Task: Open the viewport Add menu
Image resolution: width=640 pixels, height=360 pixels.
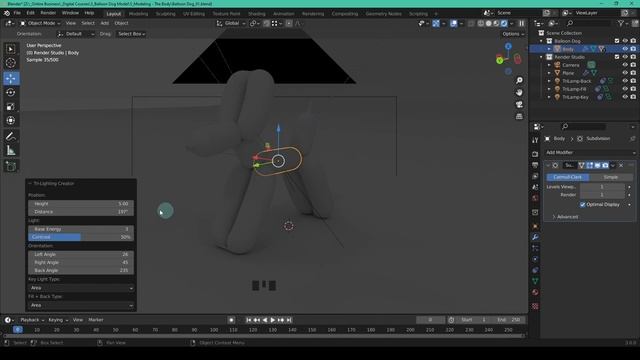Action: point(104,23)
